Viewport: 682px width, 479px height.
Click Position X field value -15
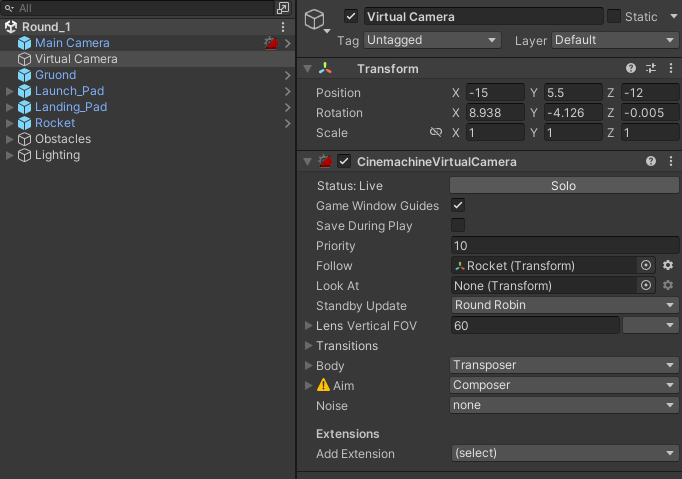pyautogui.click(x=495, y=93)
